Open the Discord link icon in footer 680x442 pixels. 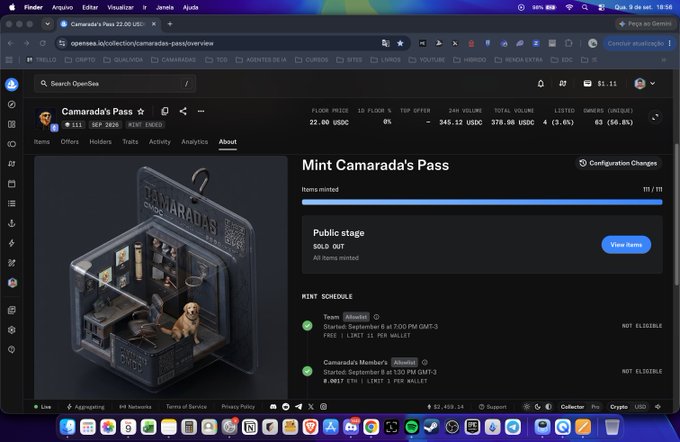(273, 407)
